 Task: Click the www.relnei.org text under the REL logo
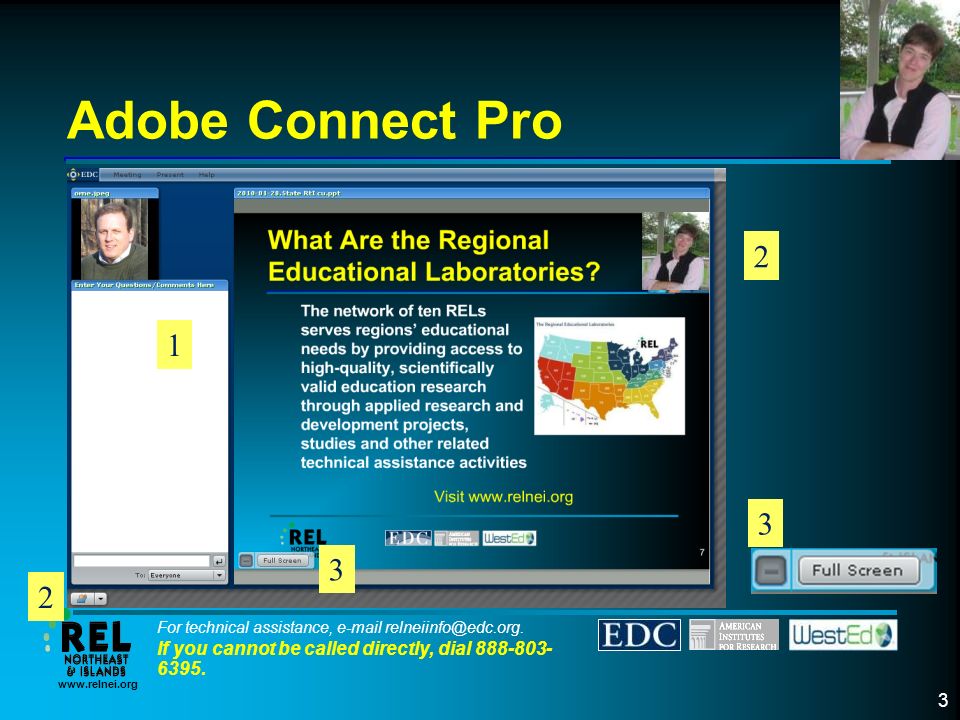[x=97, y=684]
